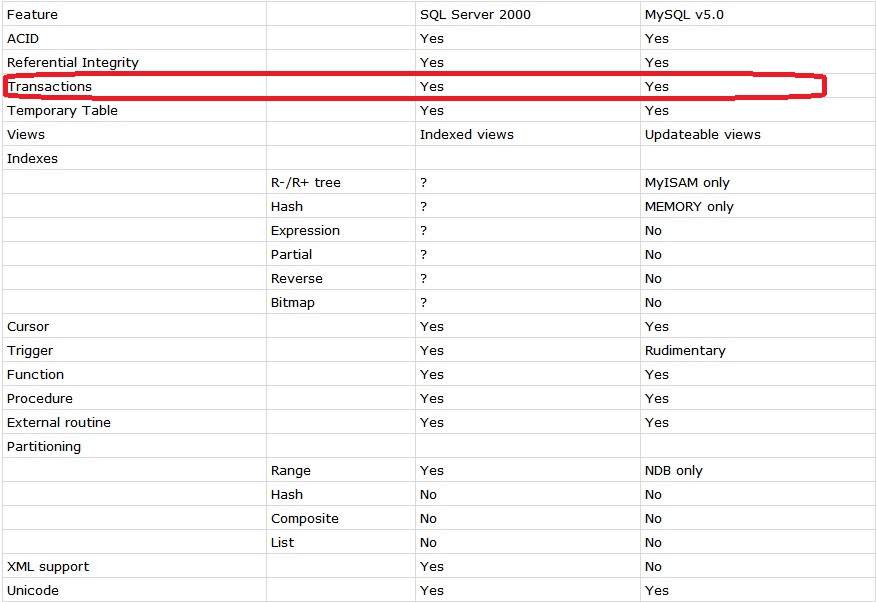Click the "Expression" index type
Image resolution: width=876 pixels, height=602 pixels.
click(305, 231)
